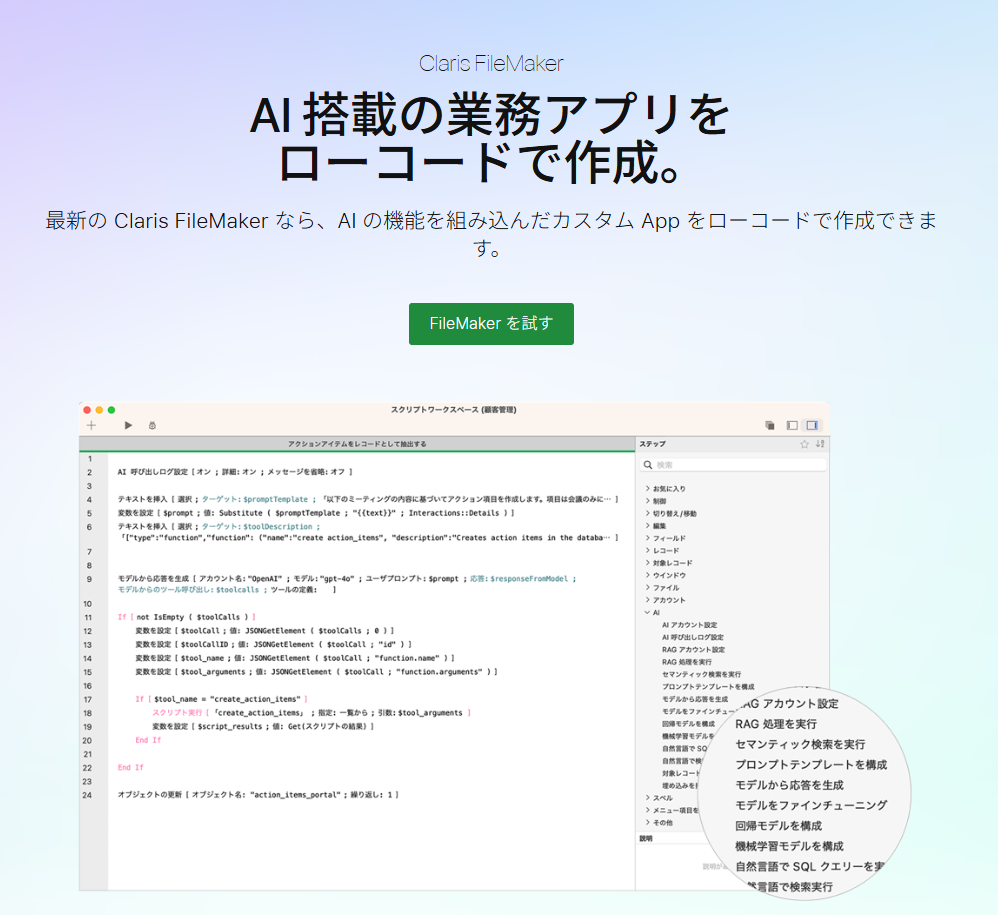Click the yellow minimize window button
The height and width of the screenshot is (915, 998).
tap(99, 410)
